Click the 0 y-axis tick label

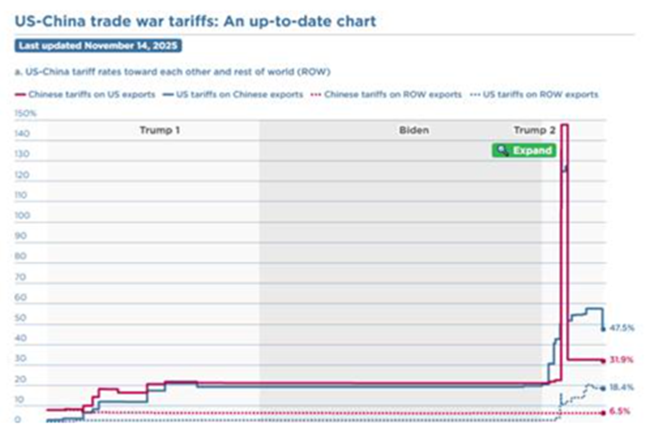click(x=18, y=419)
